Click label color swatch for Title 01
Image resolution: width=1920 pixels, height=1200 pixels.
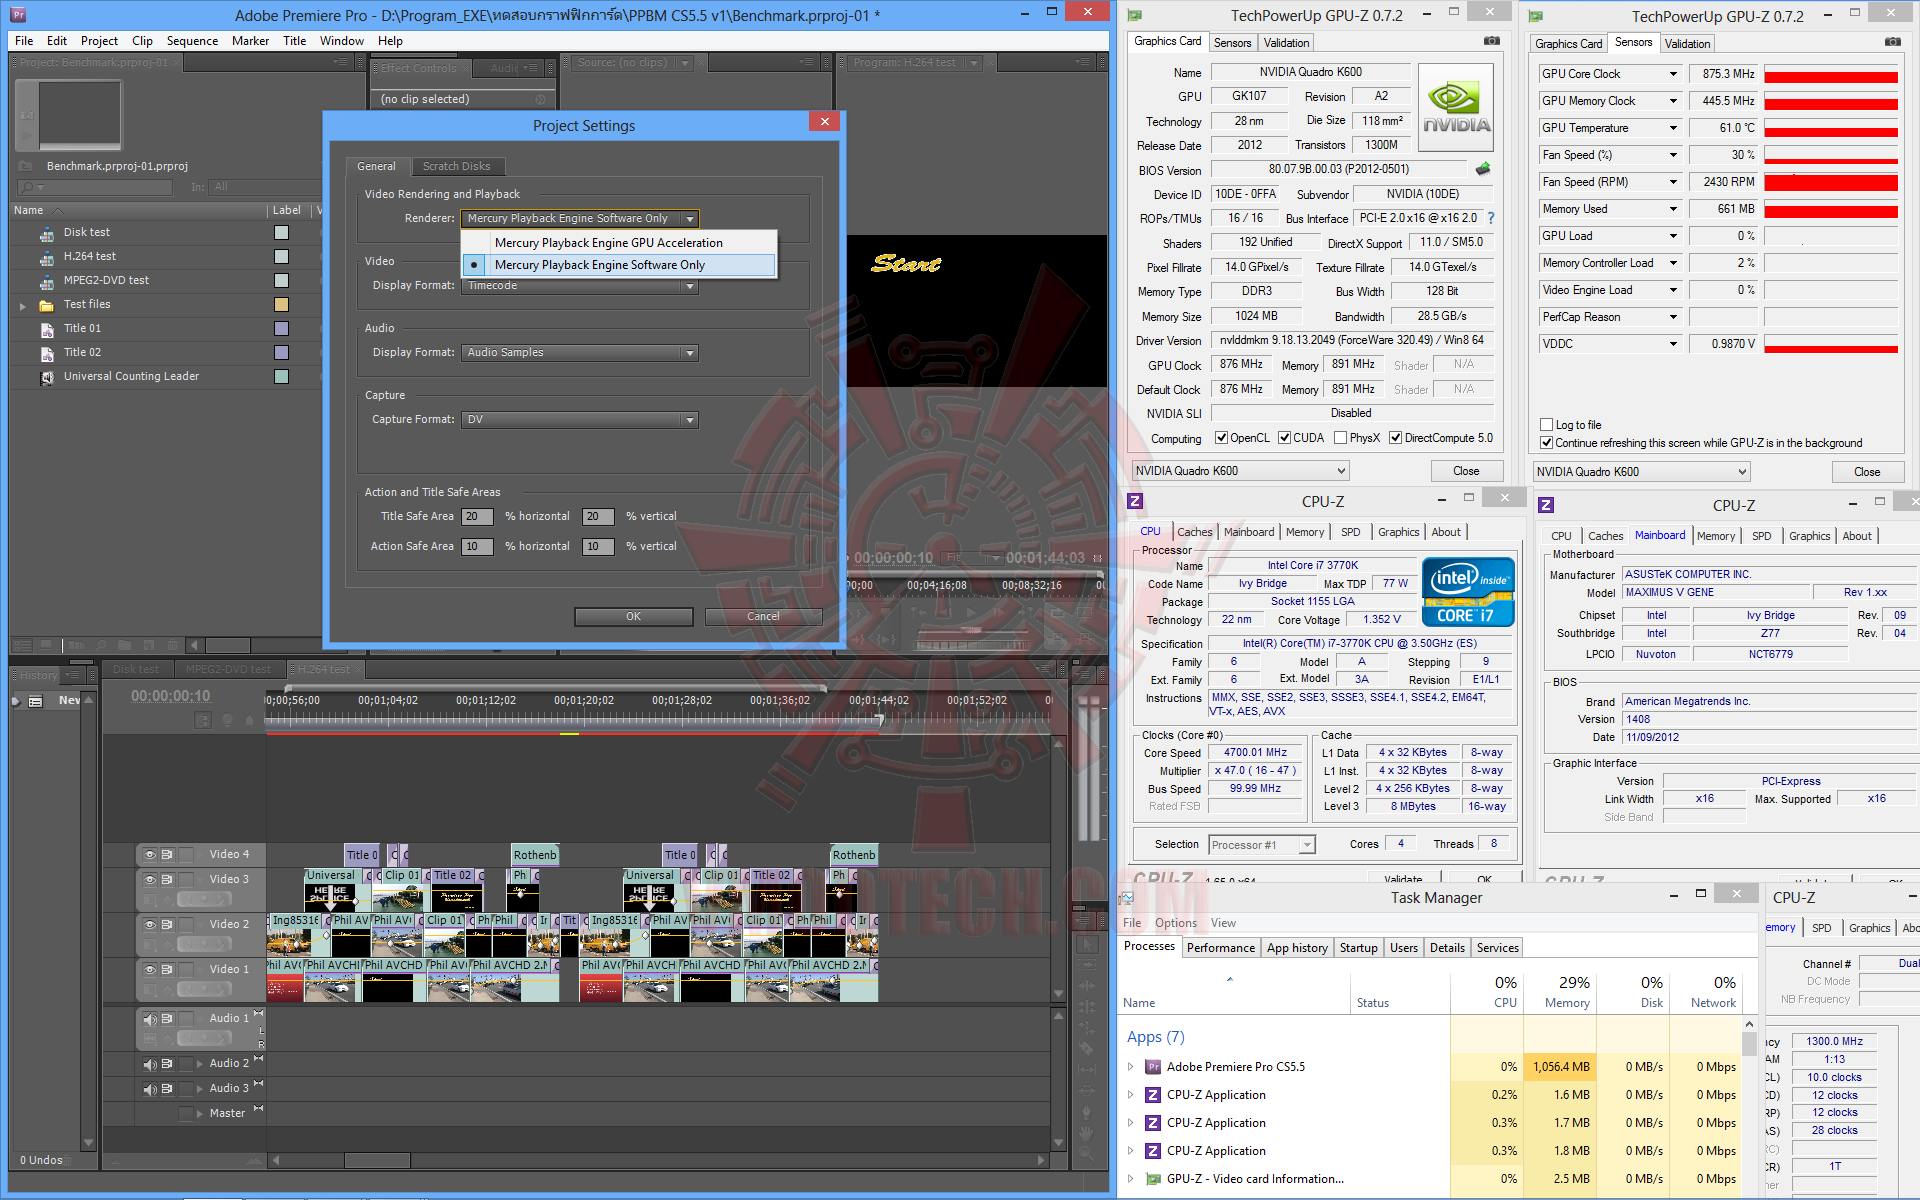281,328
